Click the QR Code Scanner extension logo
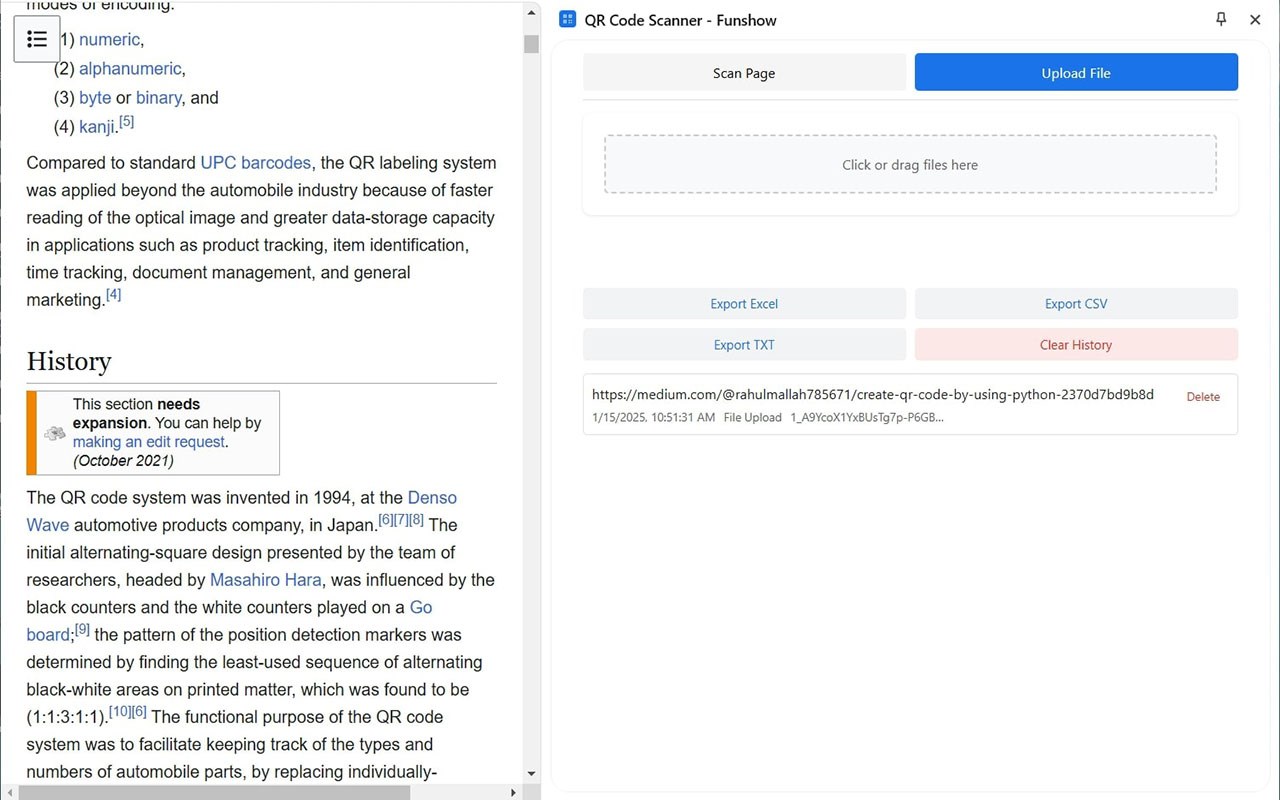 pyautogui.click(x=568, y=19)
